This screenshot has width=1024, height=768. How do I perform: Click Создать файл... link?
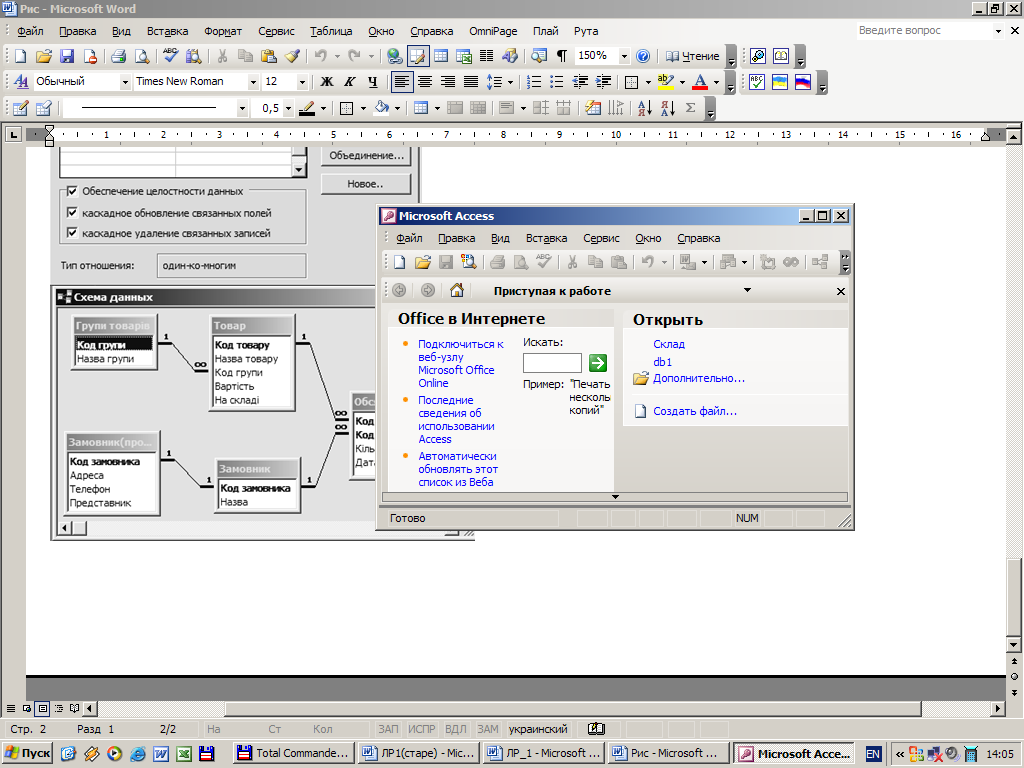695,411
